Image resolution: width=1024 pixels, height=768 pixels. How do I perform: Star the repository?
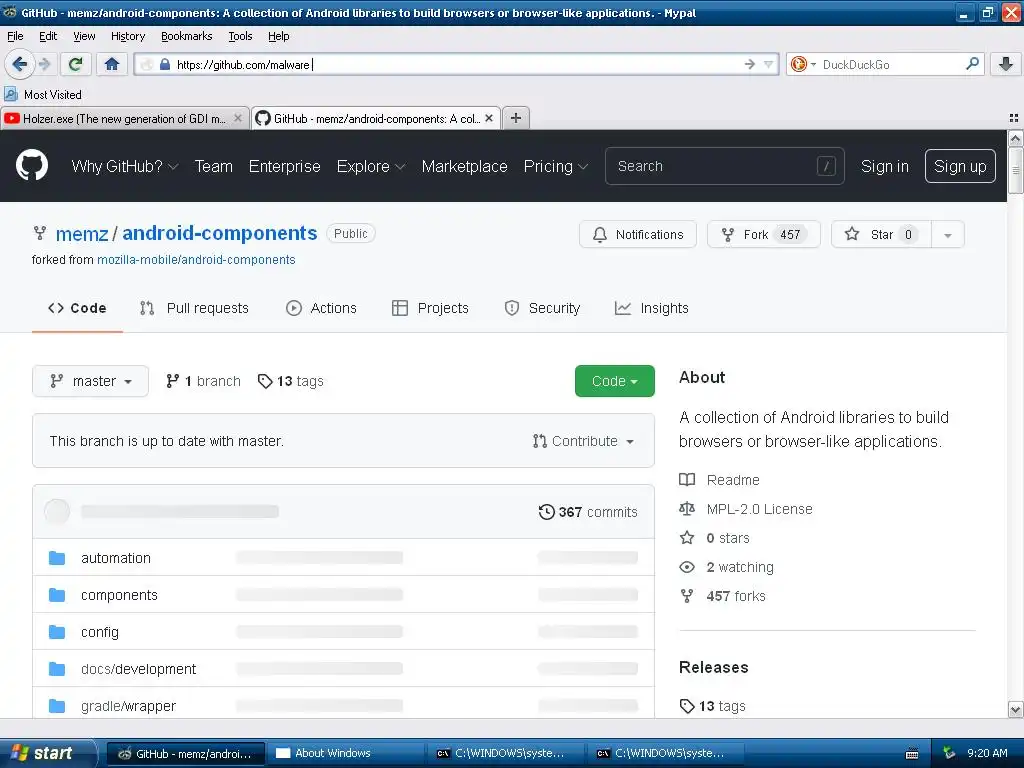[x=881, y=234]
